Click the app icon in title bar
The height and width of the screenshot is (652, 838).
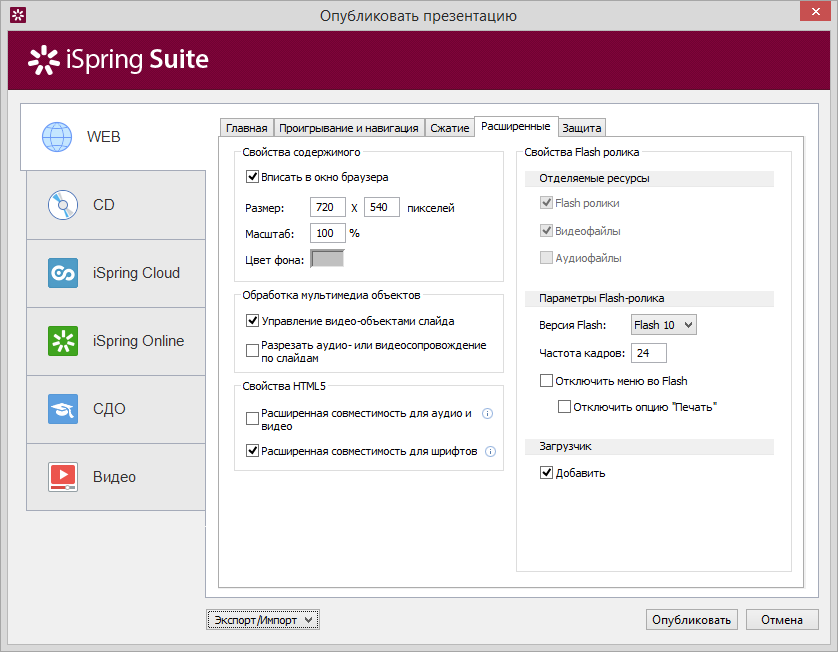click(18, 15)
